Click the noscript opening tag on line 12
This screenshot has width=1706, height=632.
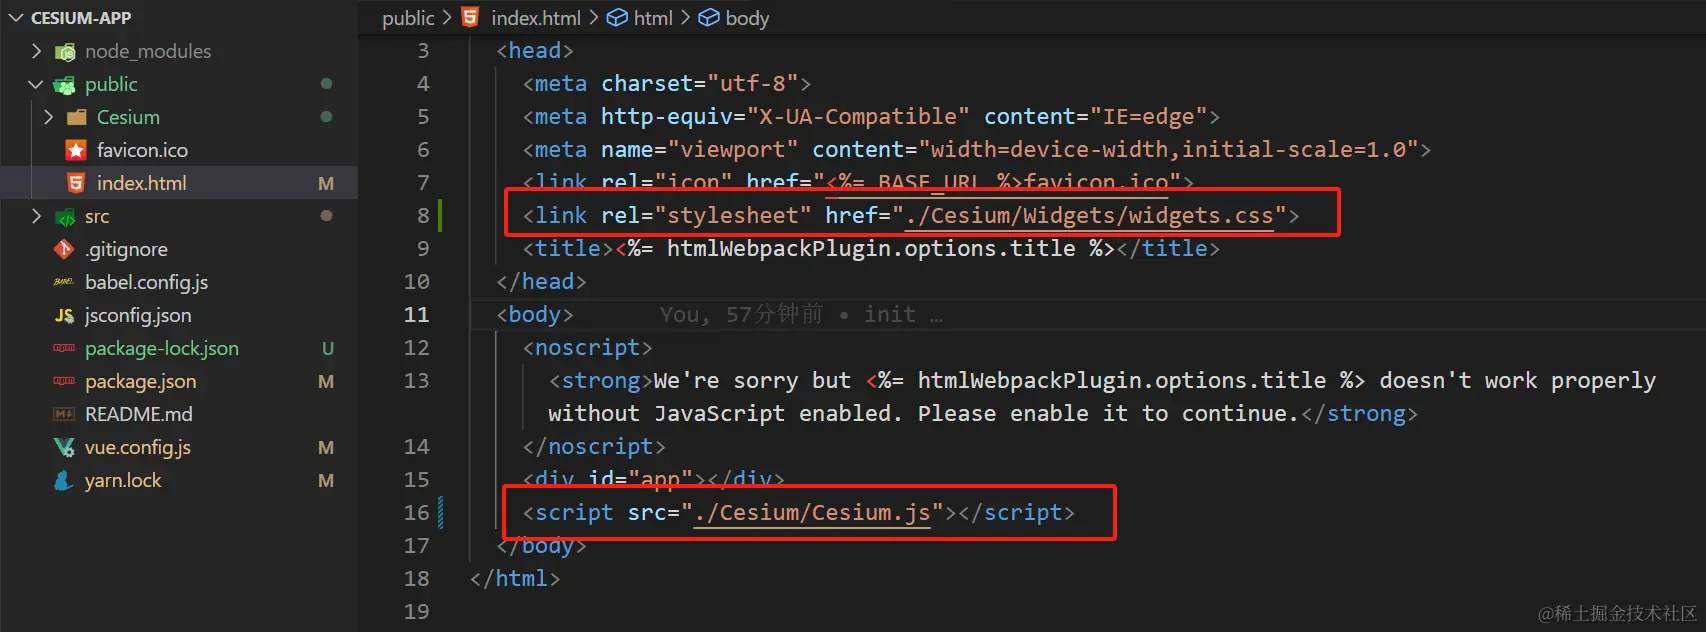click(x=588, y=348)
